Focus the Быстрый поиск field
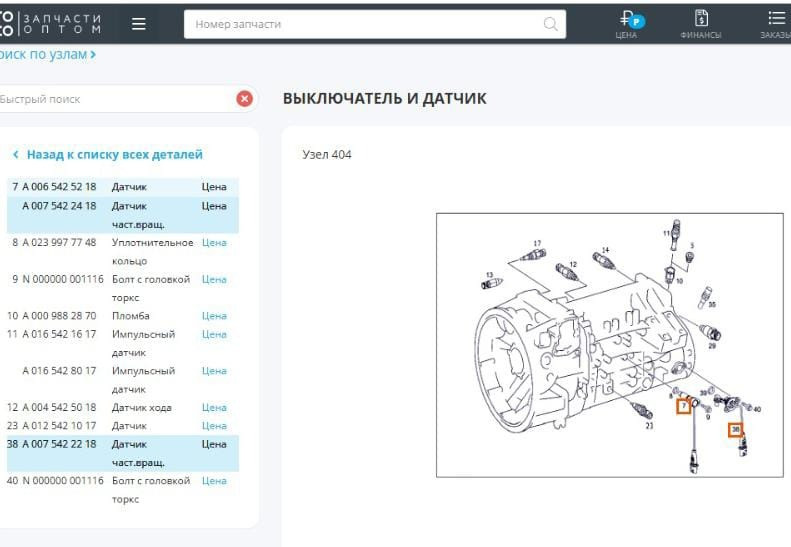Viewport: 791px width, 547px height. click(116, 99)
